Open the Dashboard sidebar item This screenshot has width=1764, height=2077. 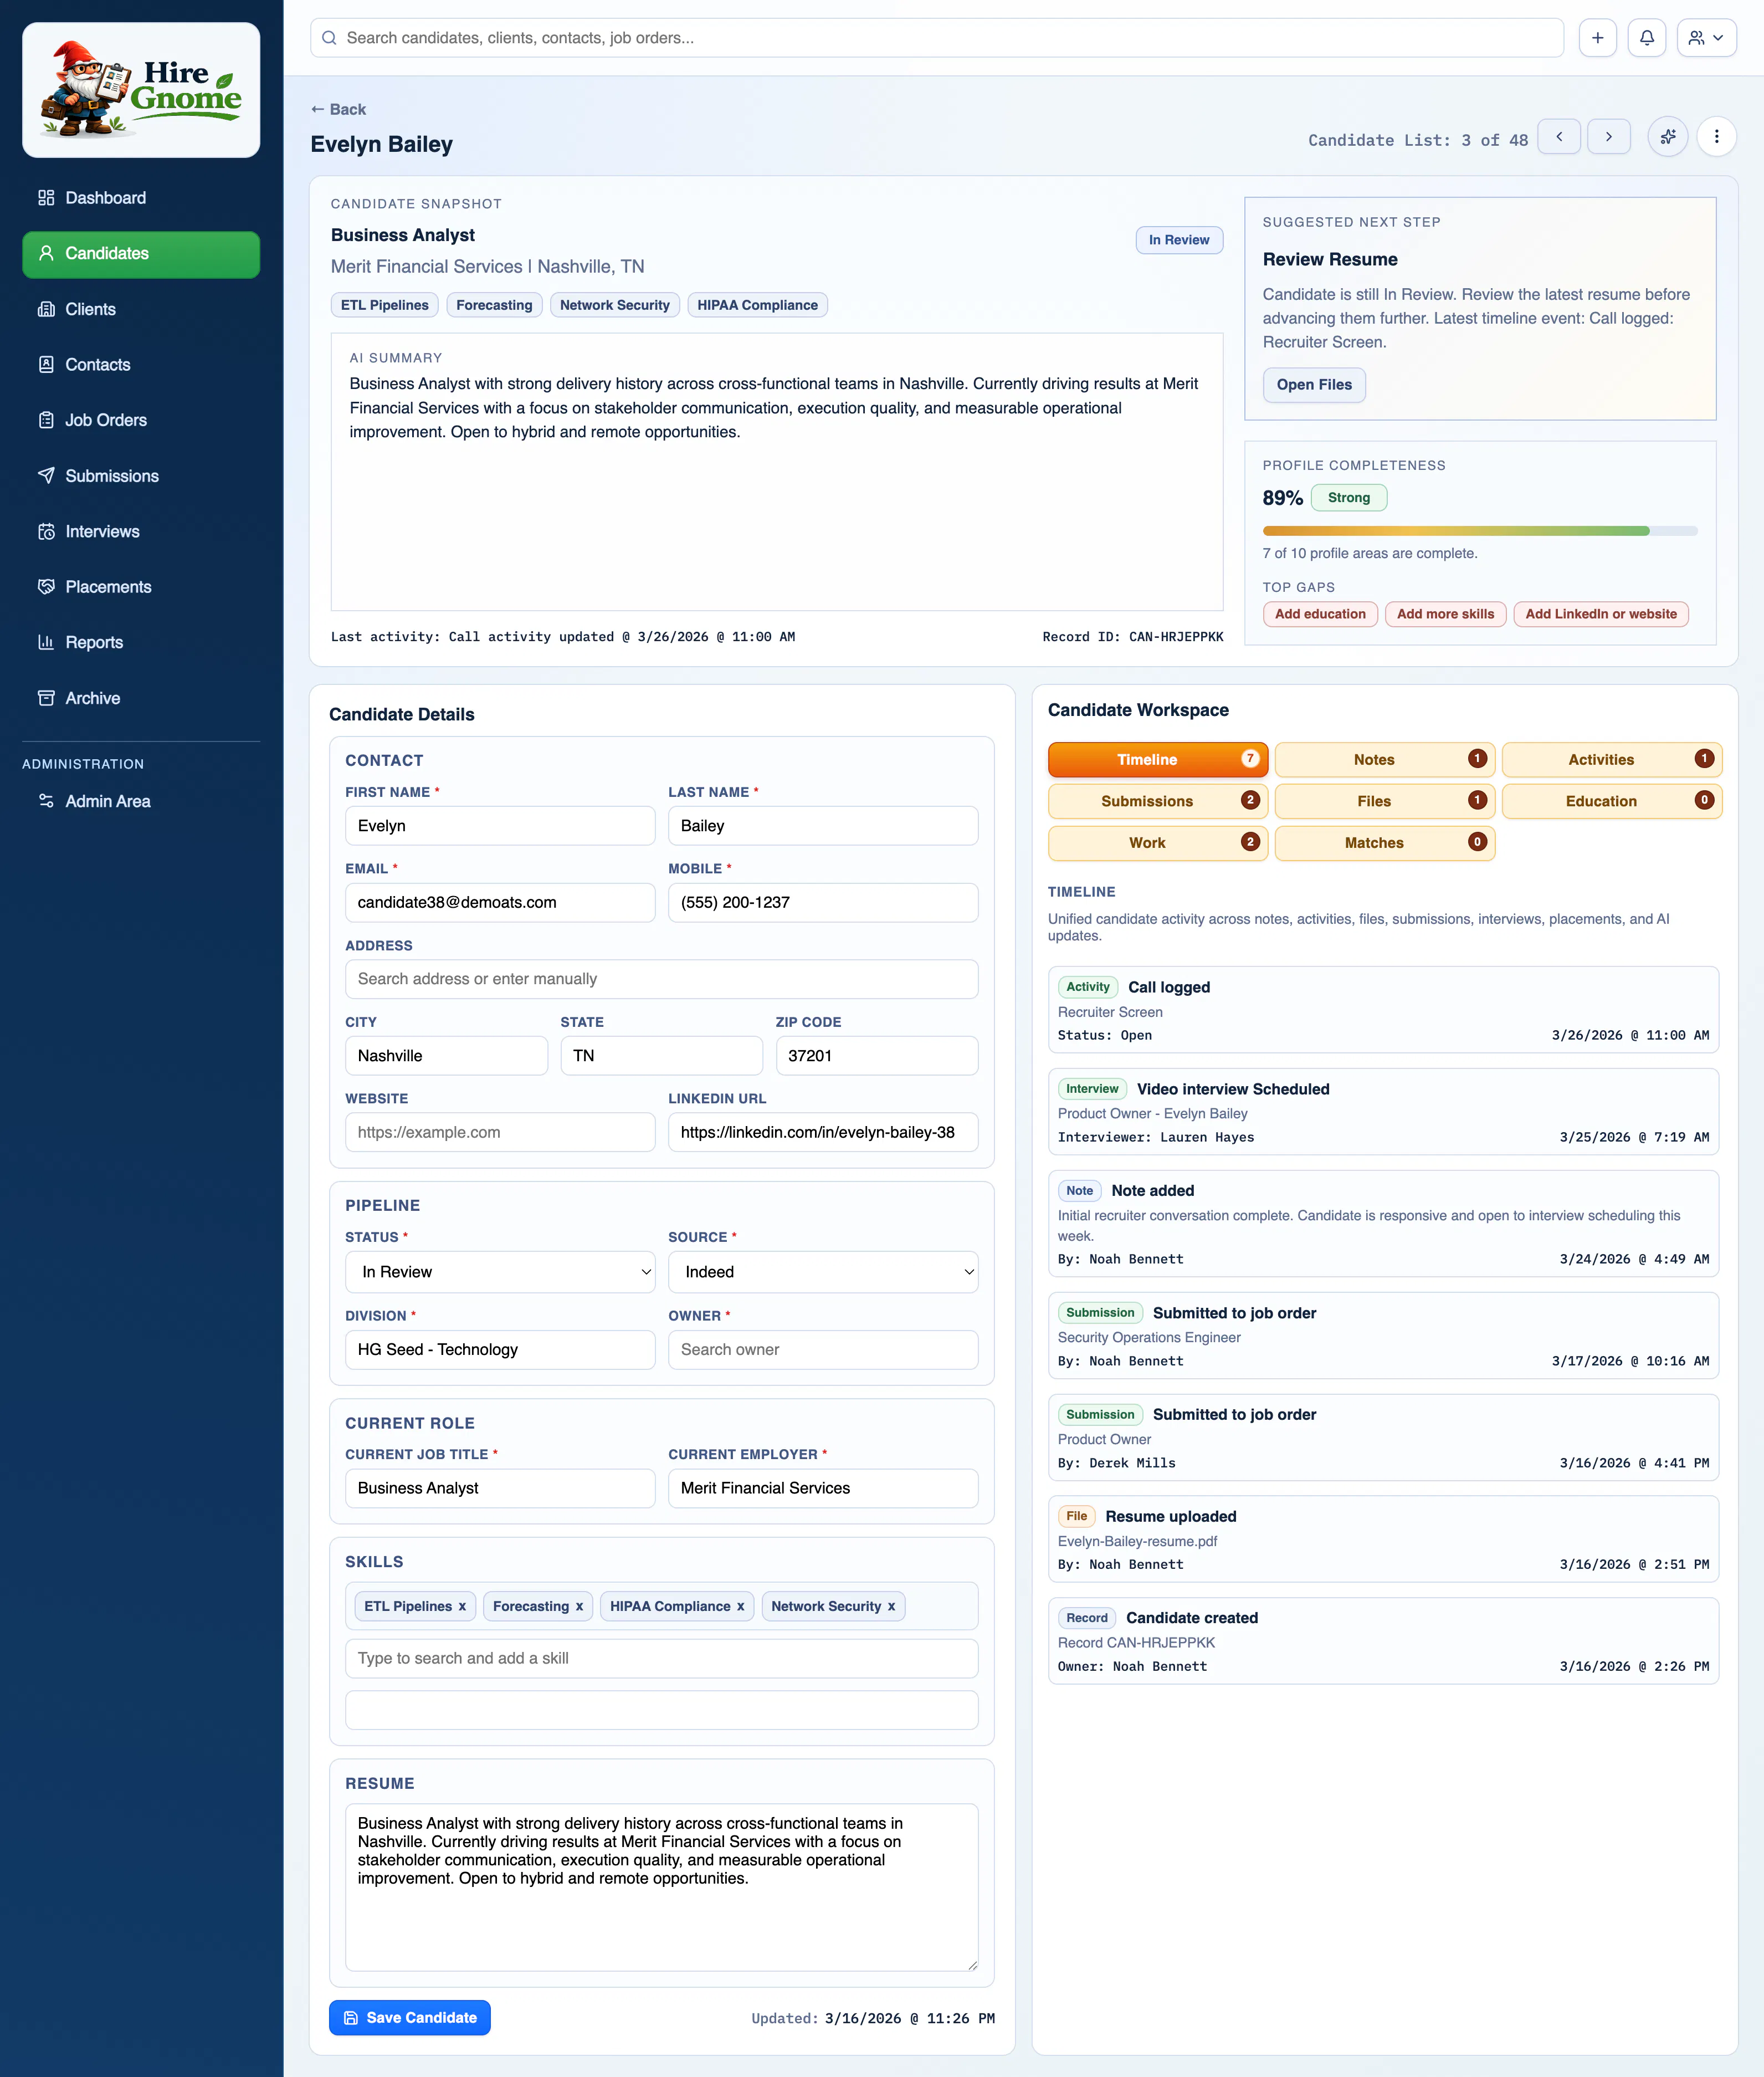[x=141, y=198]
